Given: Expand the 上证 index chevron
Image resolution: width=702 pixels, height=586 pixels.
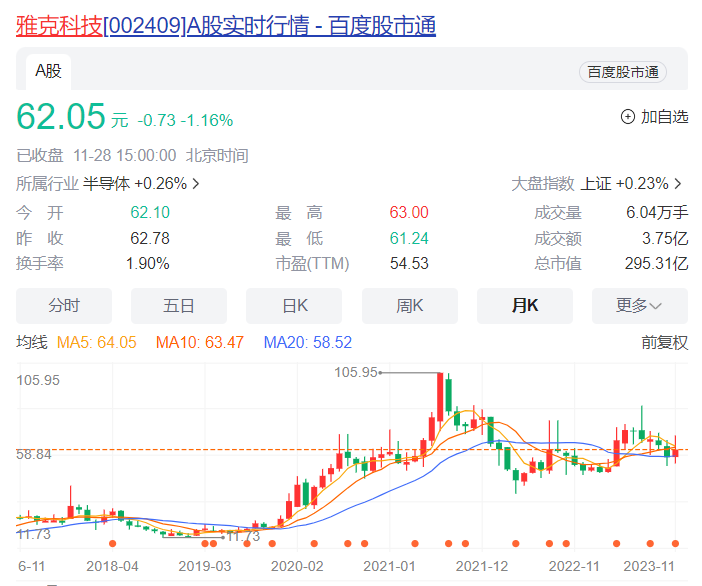Looking at the screenshot, I should point(678,184).
